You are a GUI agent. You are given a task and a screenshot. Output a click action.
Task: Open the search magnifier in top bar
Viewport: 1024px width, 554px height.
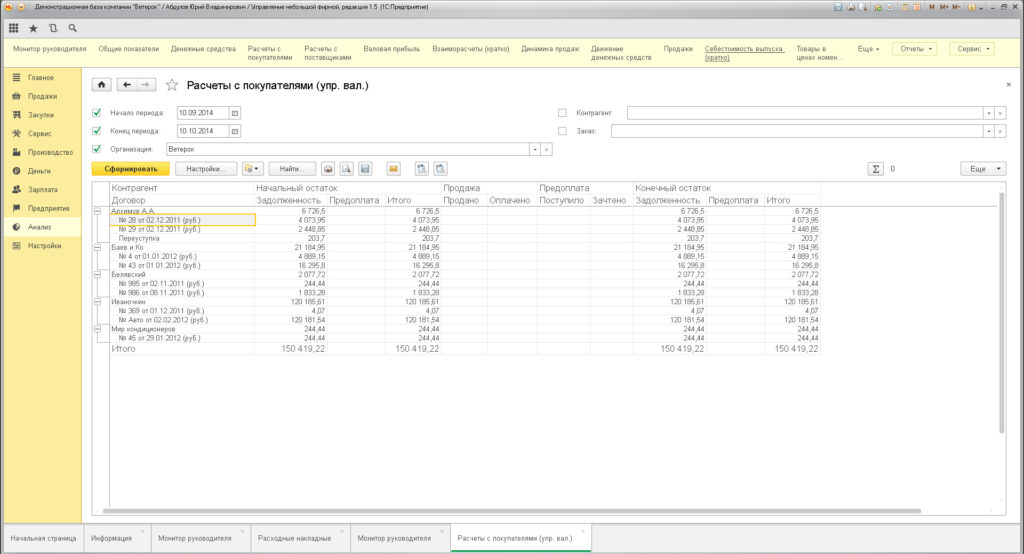pyautogui.click(x=72, y=28)
